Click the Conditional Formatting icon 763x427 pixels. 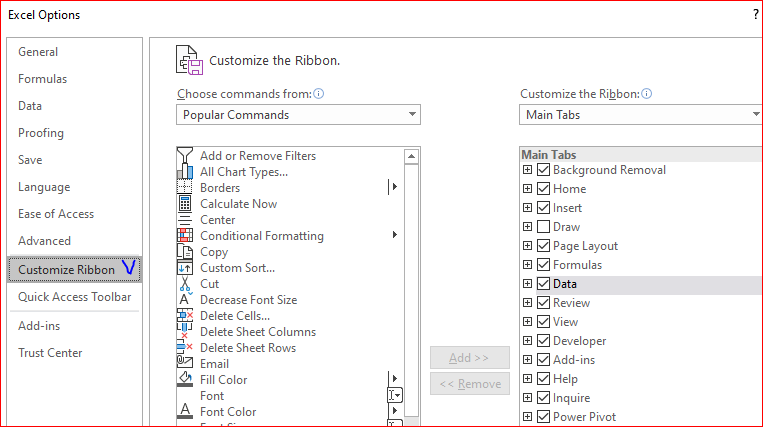click(184, 236)
